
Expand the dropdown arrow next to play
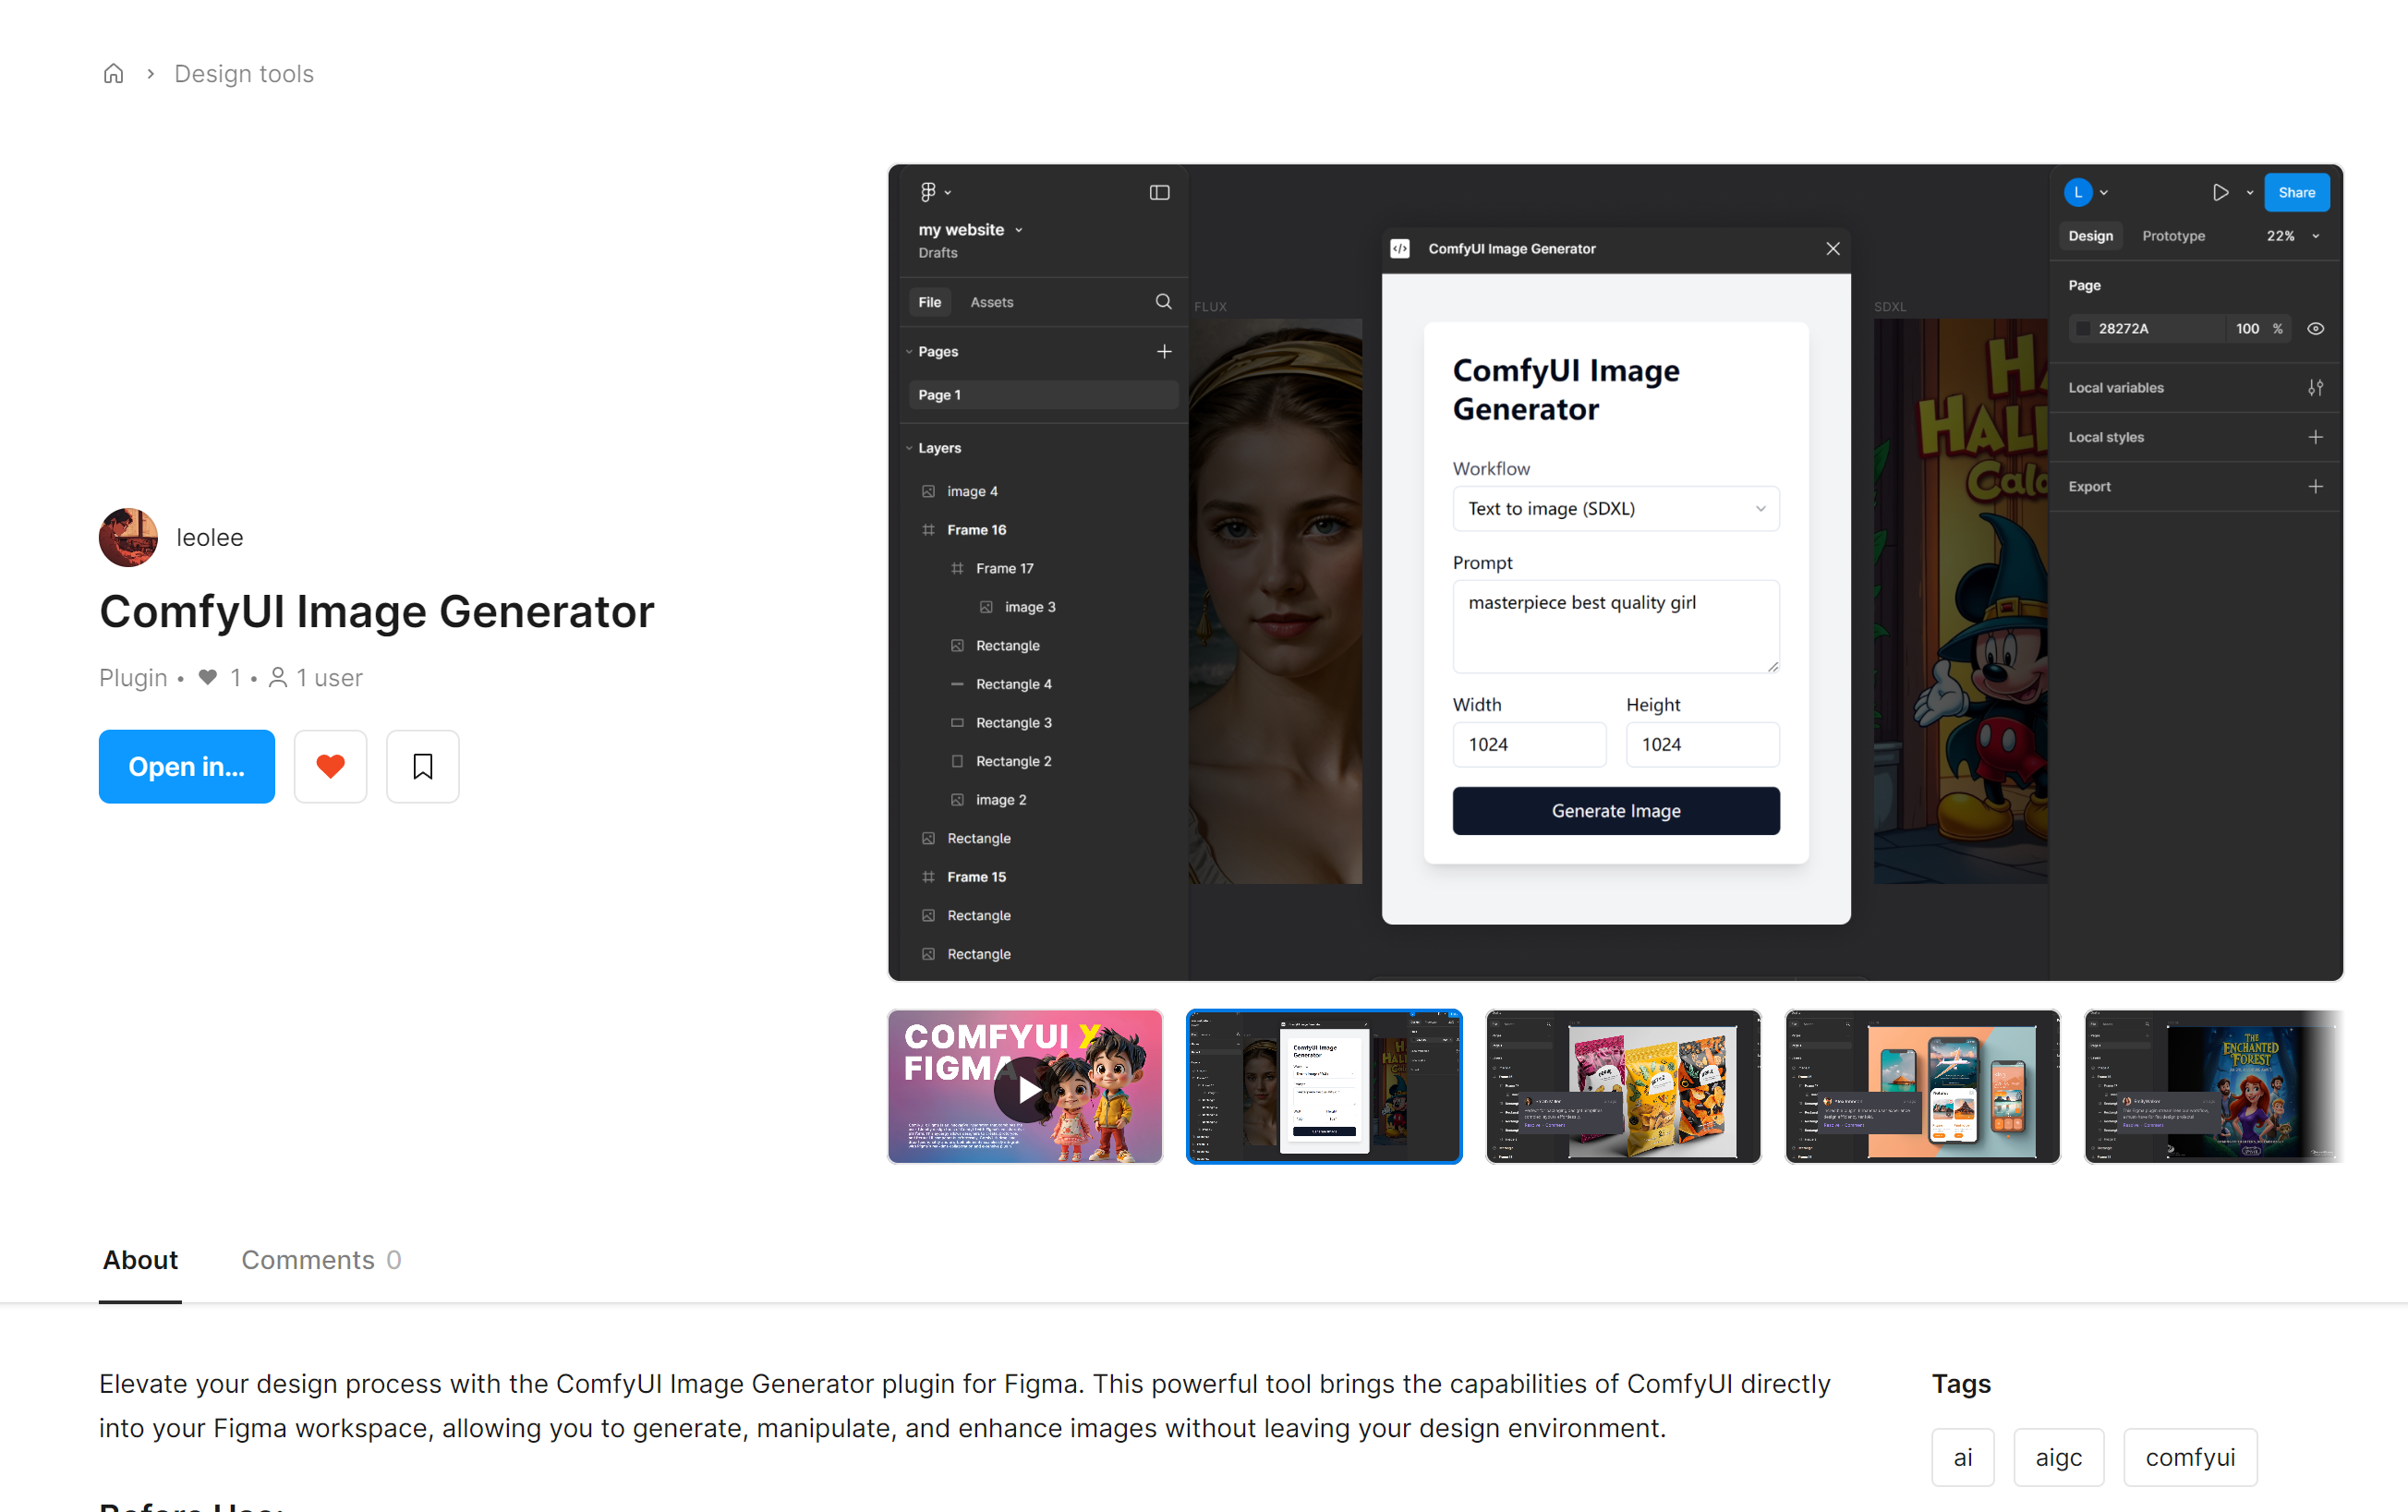[x=2250, y=193]
